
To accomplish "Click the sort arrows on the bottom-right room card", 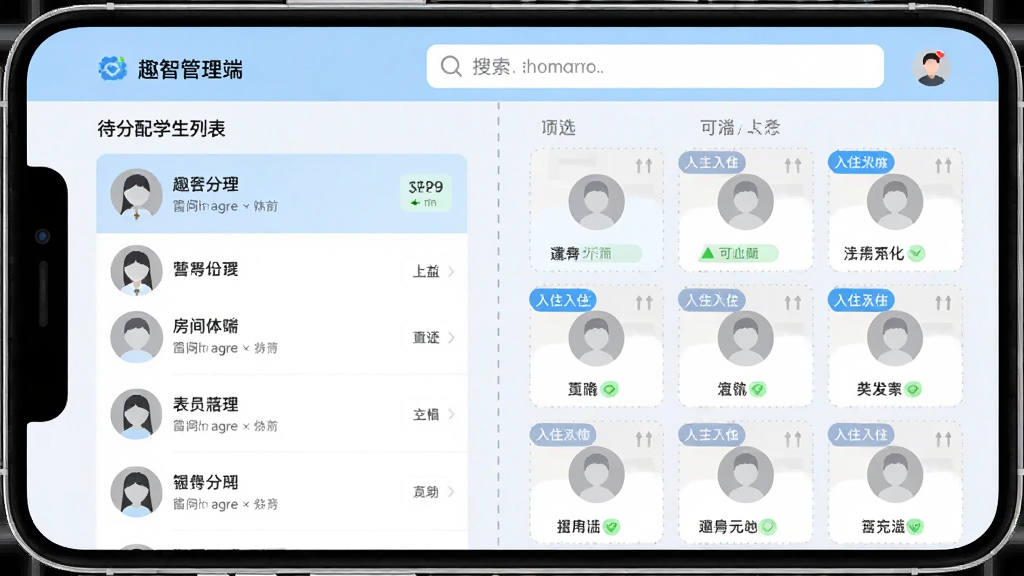I will click(943, 440).
